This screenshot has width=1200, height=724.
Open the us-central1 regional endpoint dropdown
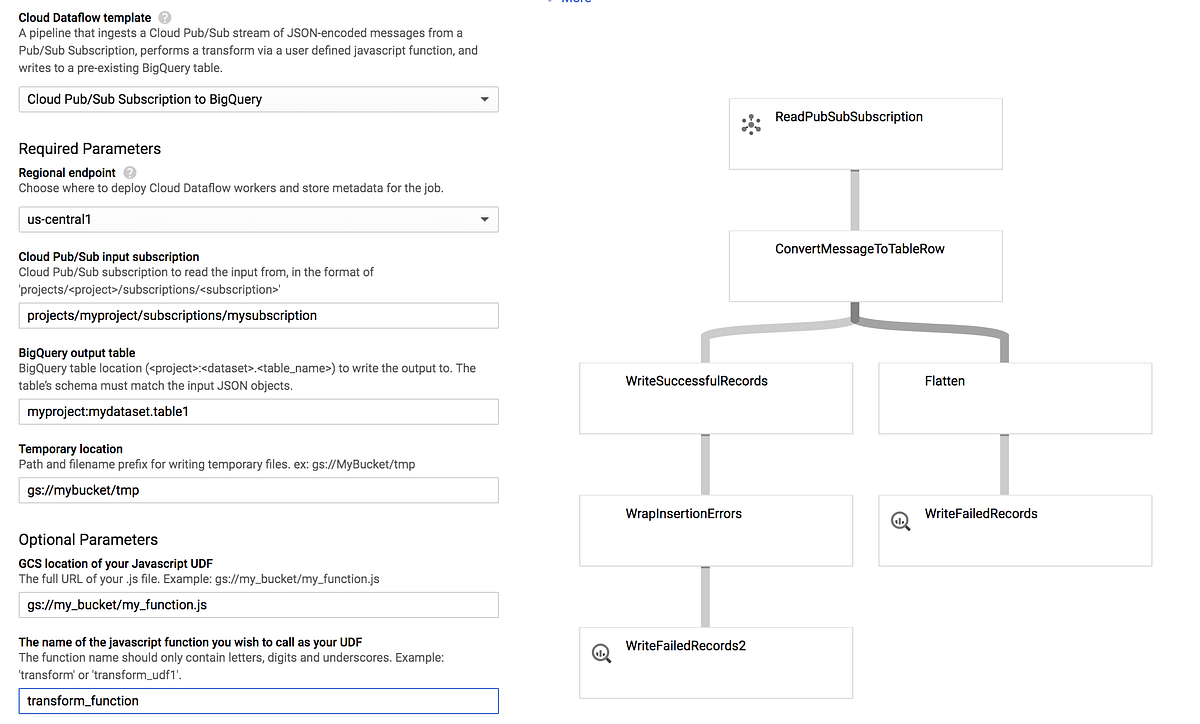pos(258,219)
